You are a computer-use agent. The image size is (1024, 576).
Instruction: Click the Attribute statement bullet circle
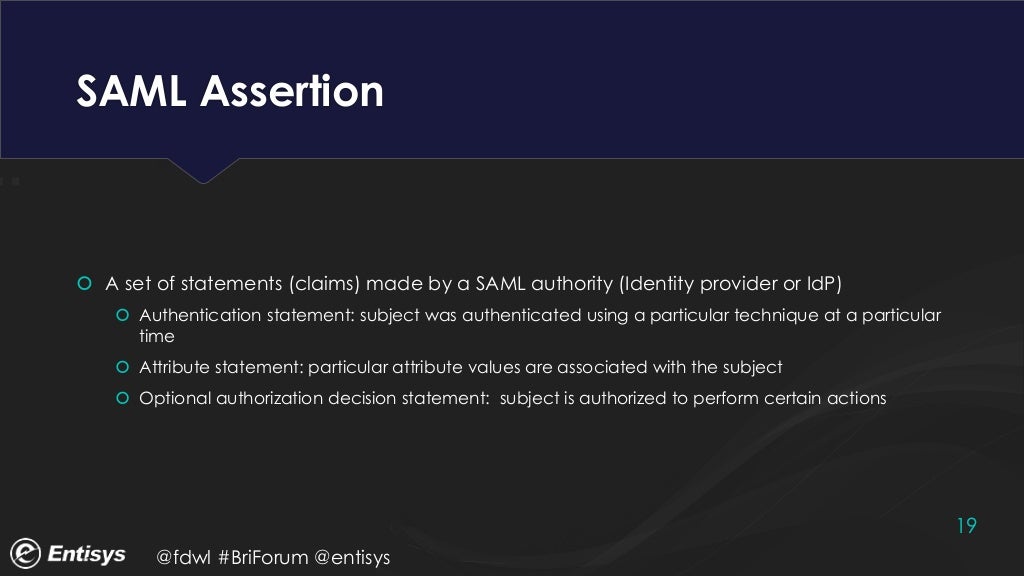[x=122, y=367]
